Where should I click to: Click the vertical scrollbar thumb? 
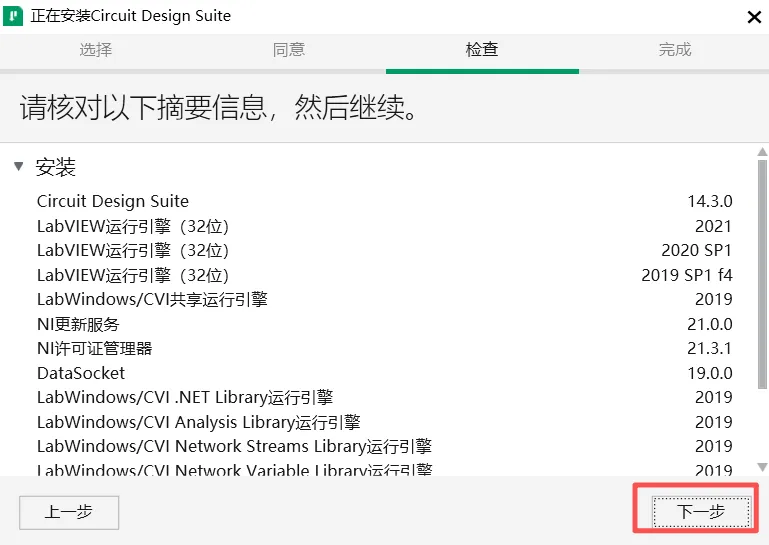[762, 274]
